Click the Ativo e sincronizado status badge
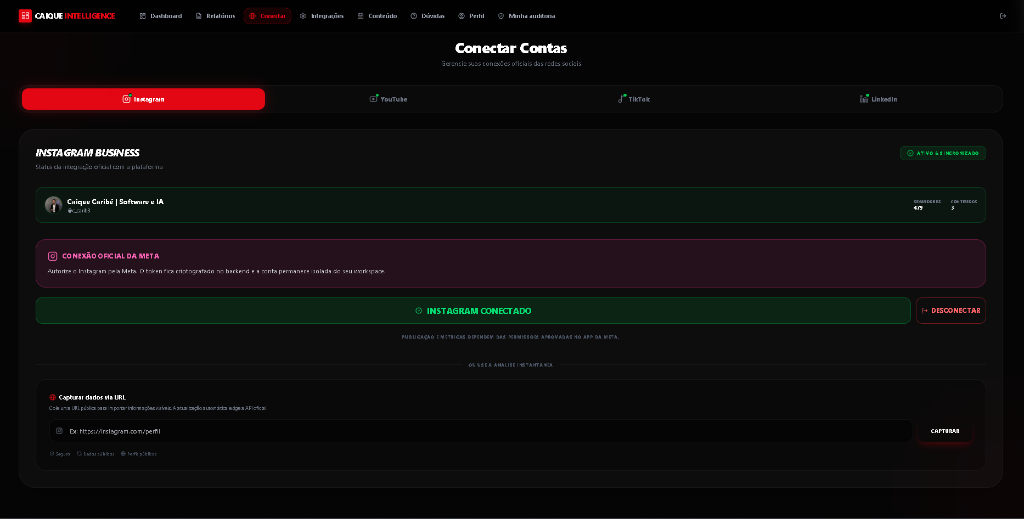The image size is (1024, 519). pos(942,153)
